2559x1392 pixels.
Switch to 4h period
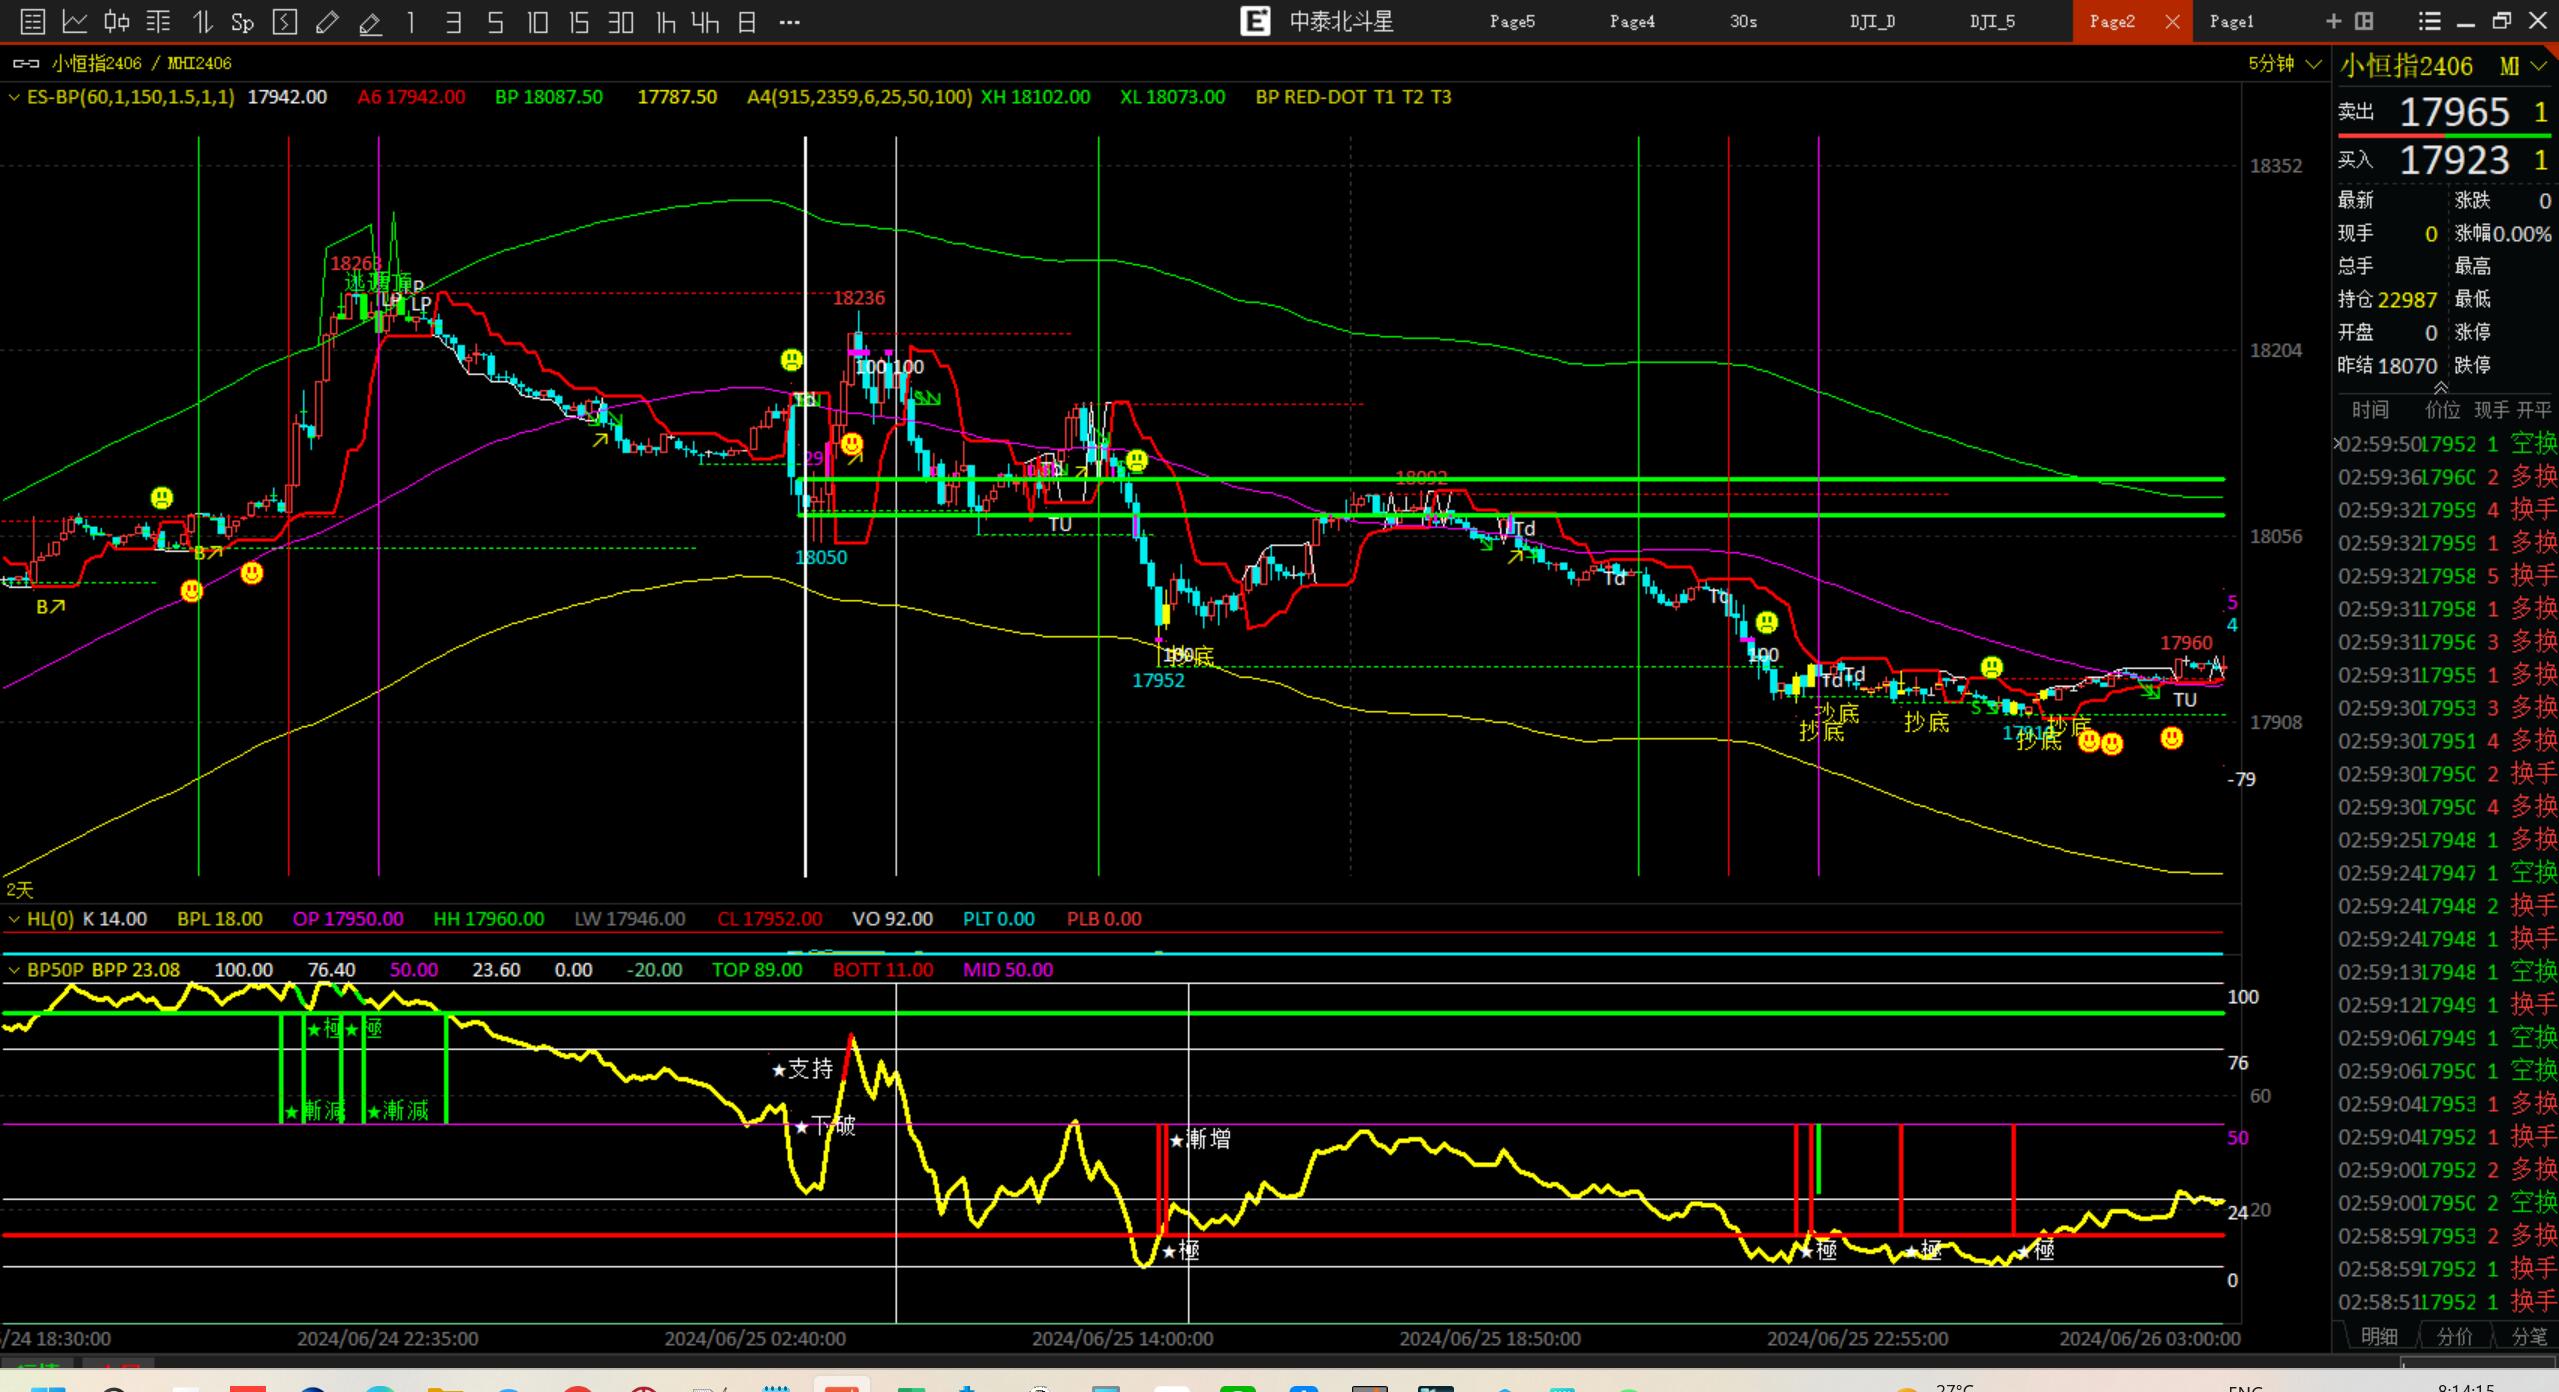click(705, 21)
